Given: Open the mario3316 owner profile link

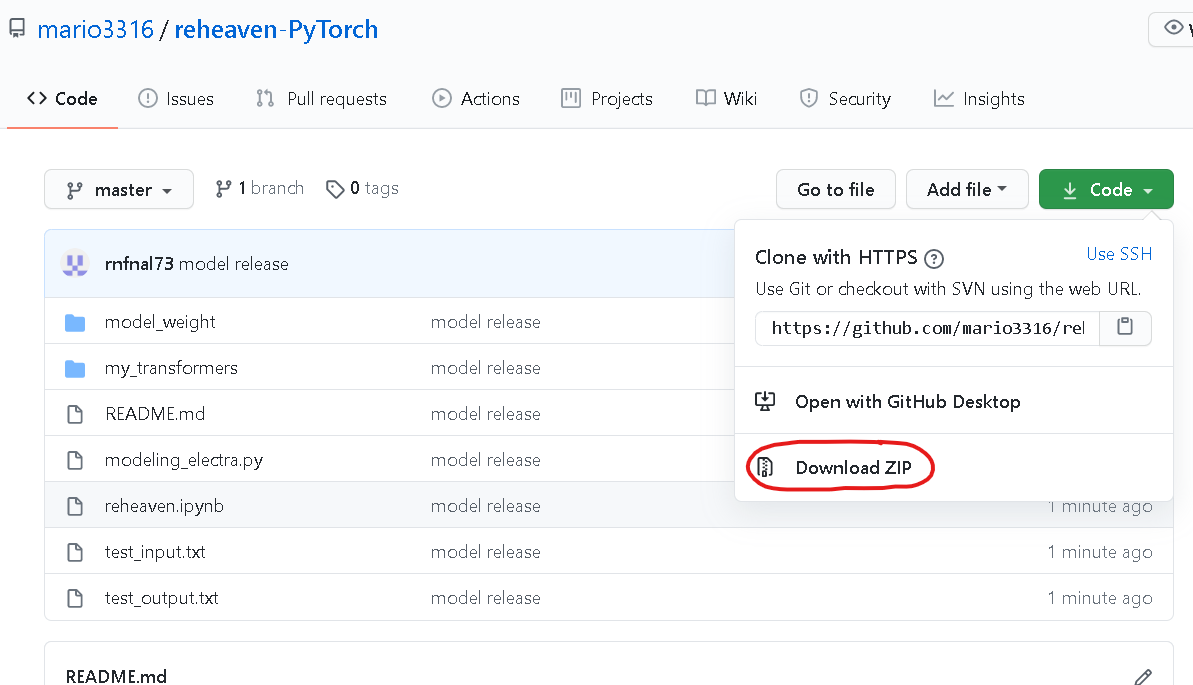Looking at the screenshot, I should [96, 30].
